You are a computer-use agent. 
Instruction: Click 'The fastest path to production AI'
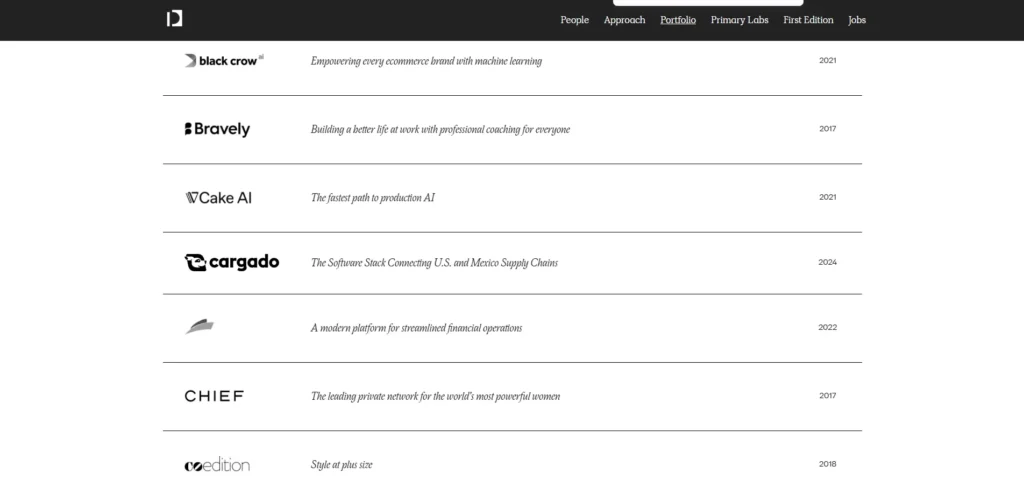[x=373, y=198]
